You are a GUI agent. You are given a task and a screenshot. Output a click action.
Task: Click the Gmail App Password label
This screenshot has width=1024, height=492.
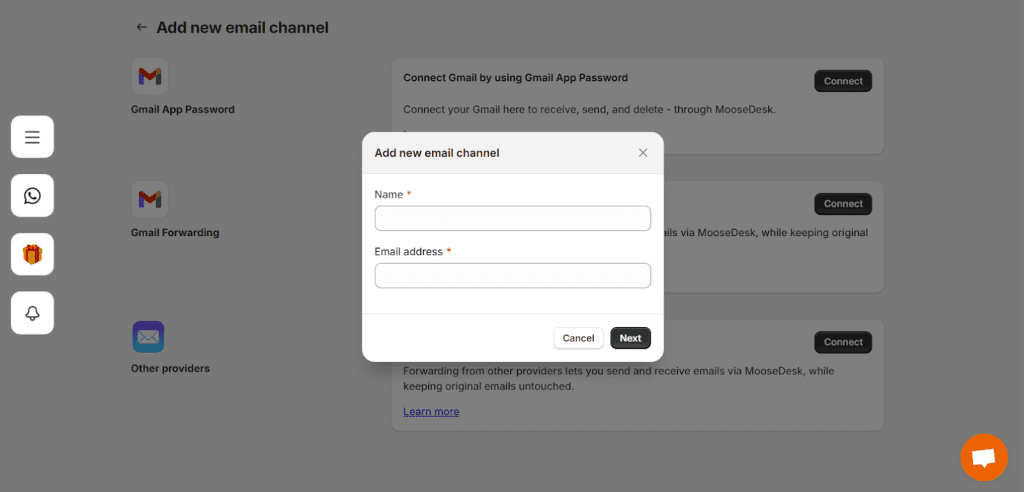(182, 109)
